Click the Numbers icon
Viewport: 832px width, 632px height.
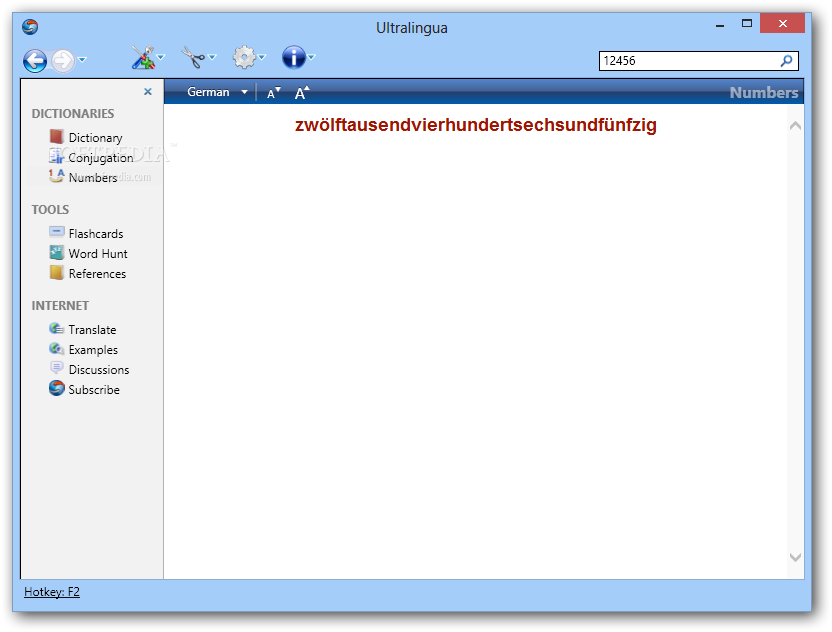(x=56, y=176)
